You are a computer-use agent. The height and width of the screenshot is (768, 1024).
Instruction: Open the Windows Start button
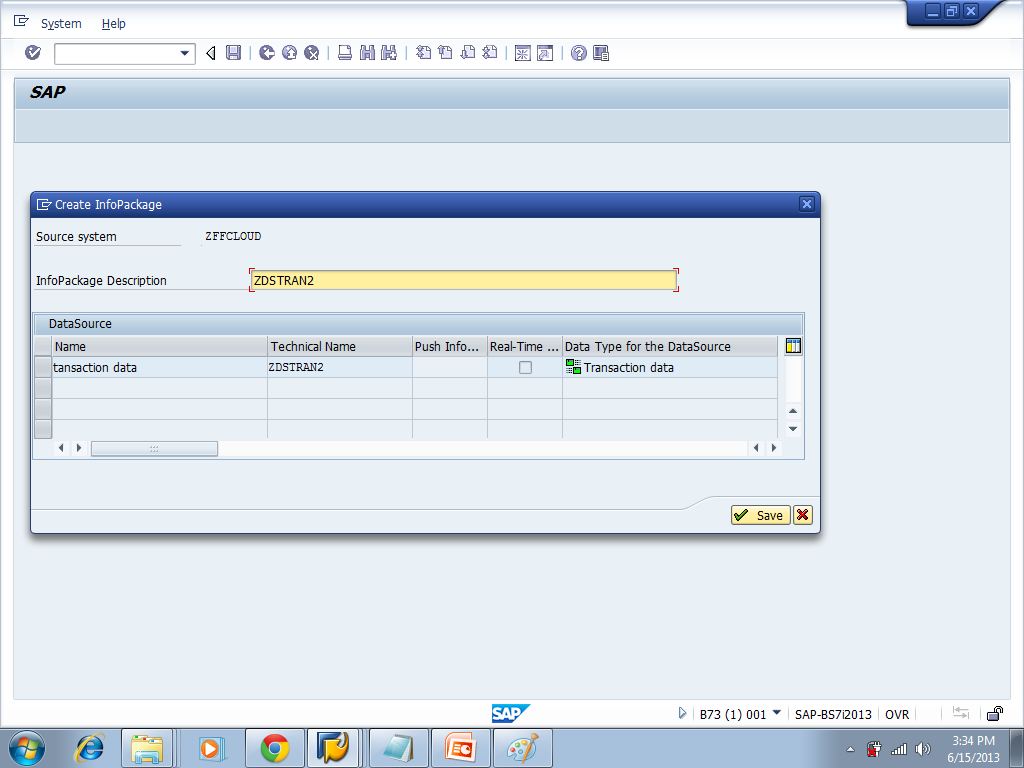pos(27,748)
